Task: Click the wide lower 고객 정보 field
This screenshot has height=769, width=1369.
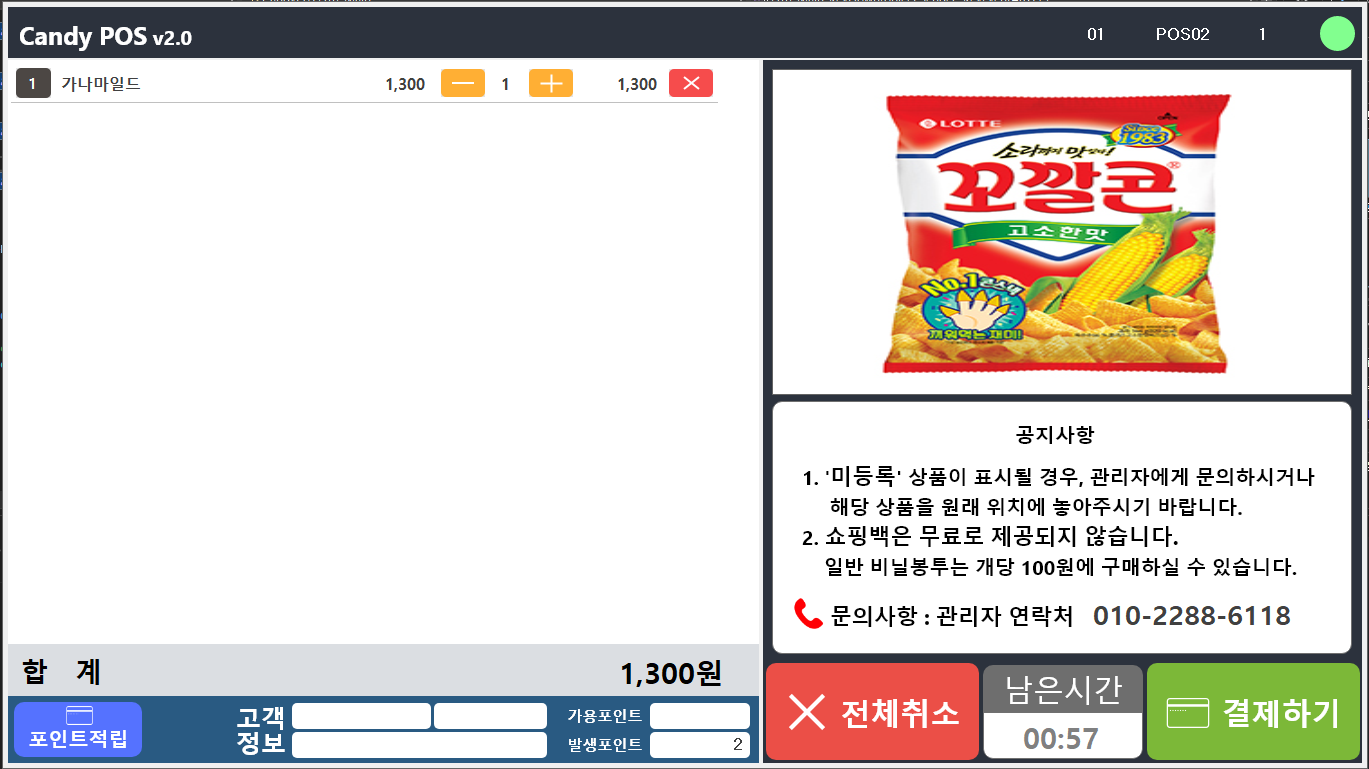Action: [x=419, y=745]
